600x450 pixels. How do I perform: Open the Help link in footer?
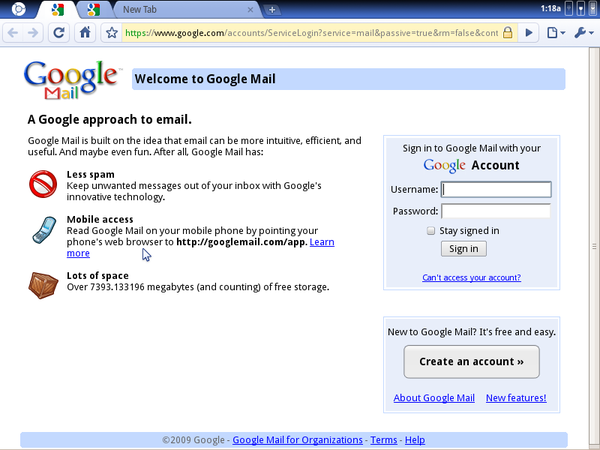(415, 440)
